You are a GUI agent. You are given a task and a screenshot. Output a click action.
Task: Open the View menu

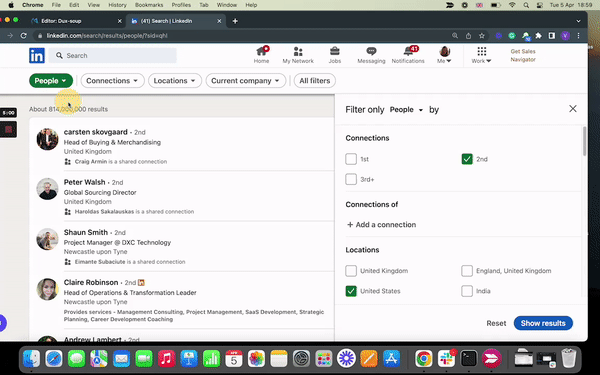click(93, 5)
